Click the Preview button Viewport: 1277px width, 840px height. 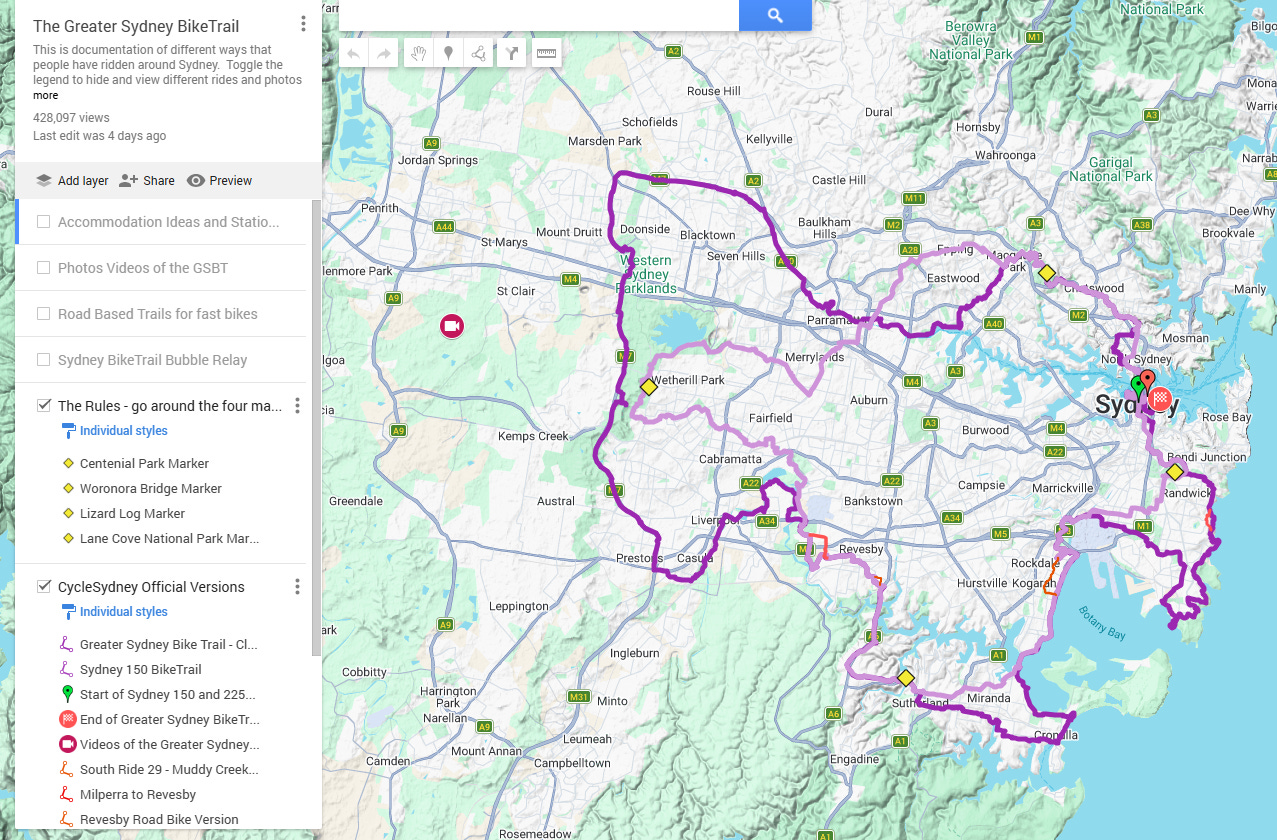coord(219,181)
